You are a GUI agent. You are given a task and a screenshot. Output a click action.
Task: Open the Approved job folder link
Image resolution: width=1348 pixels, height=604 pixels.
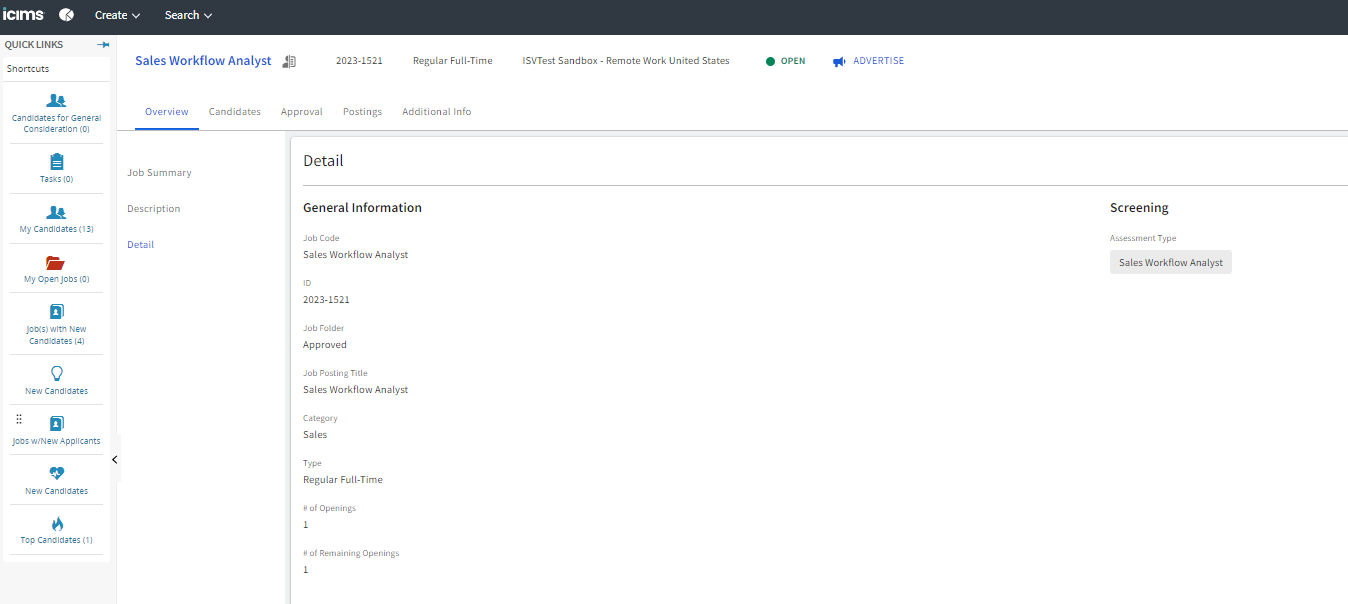[325, 345]
